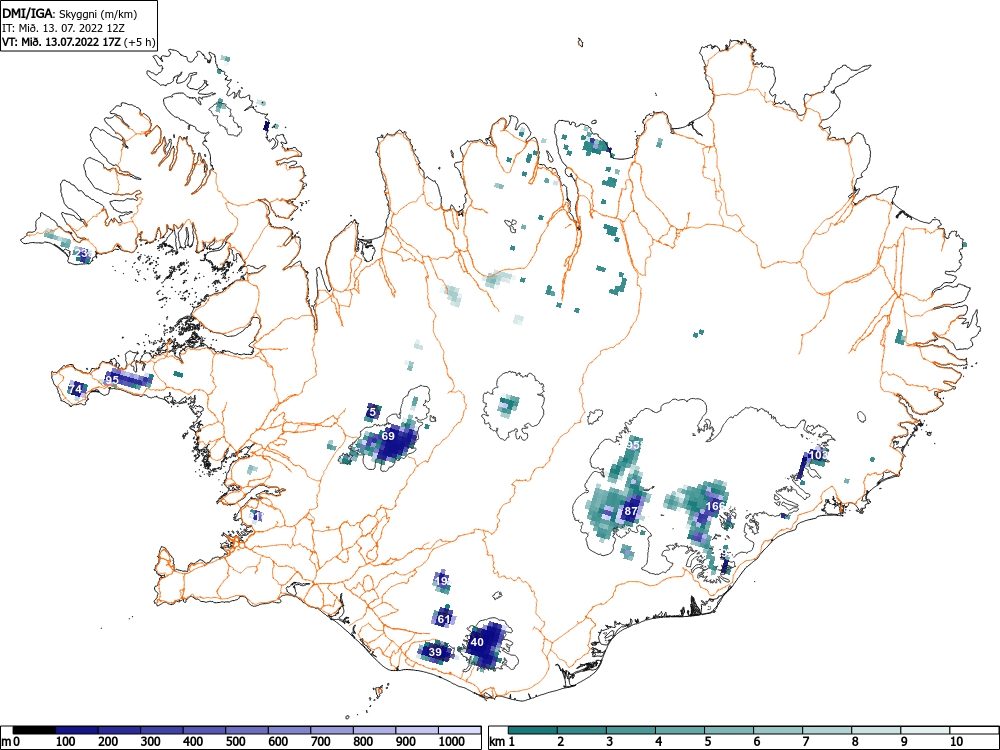Click the 'DMI/IGA: Skyggni (m/km)' title text
1000x750 pixels.
pos(70,14)
